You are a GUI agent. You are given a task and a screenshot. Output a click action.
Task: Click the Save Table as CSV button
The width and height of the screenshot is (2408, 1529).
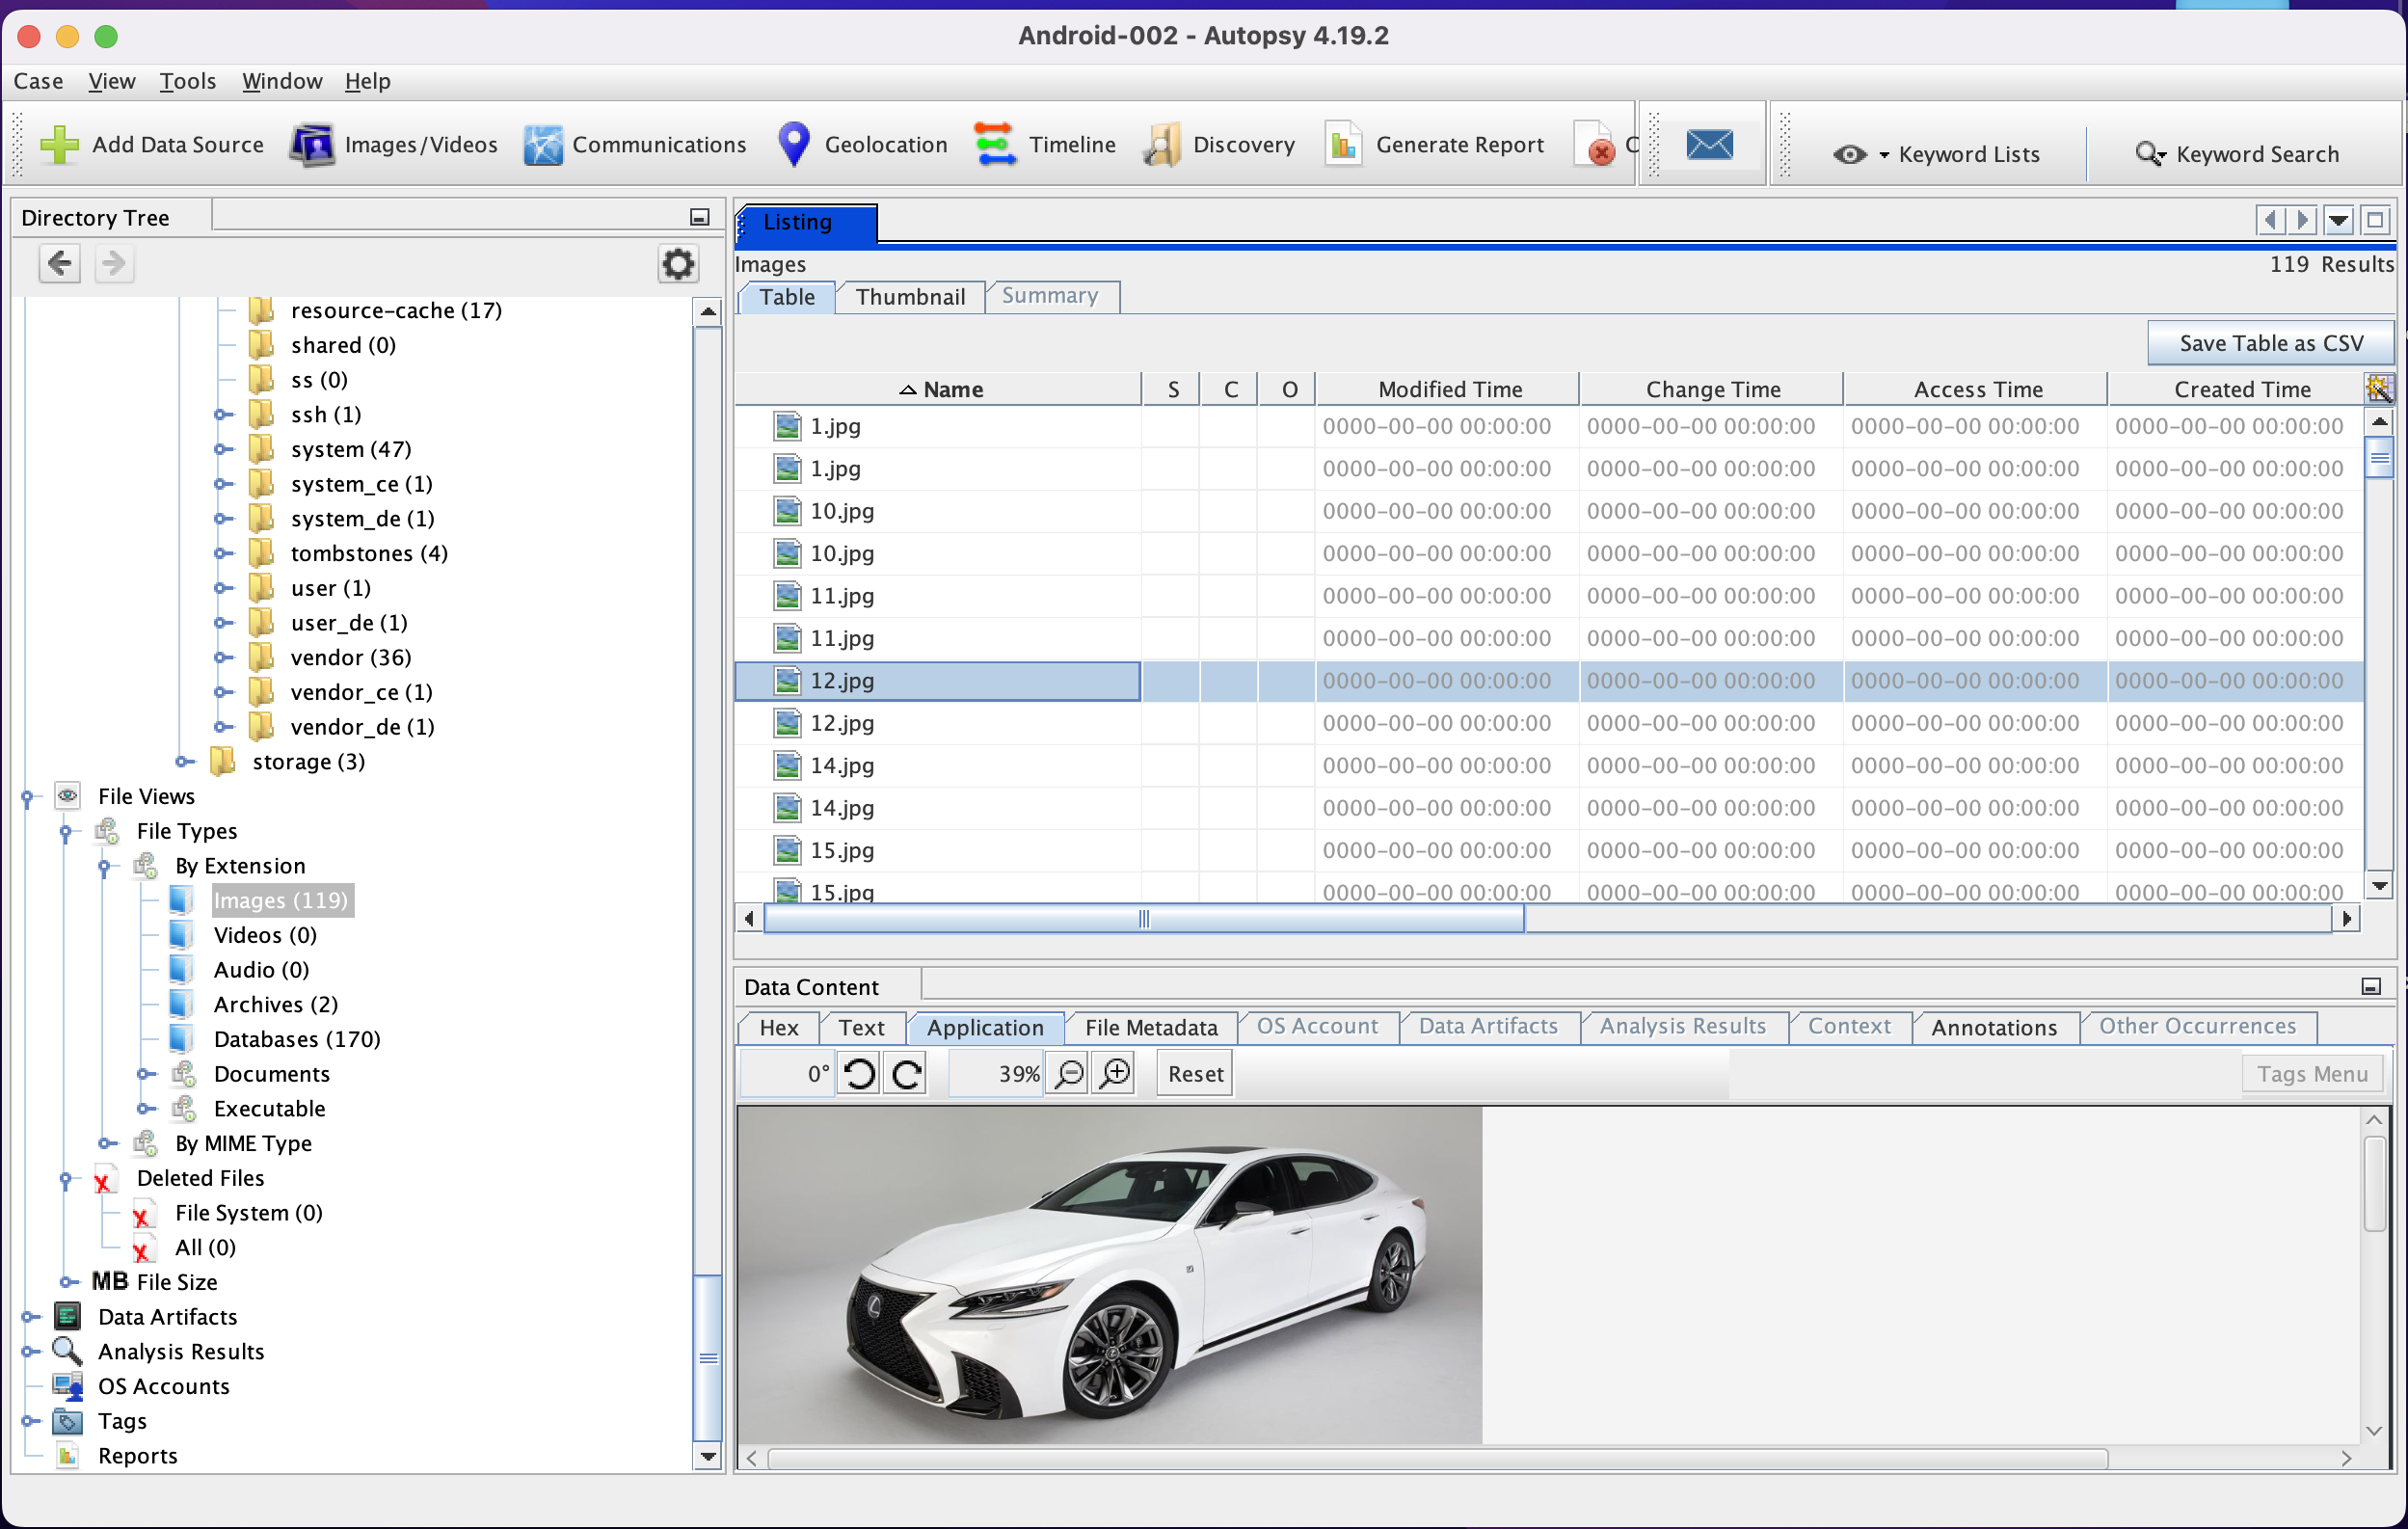pos(2270,342)
